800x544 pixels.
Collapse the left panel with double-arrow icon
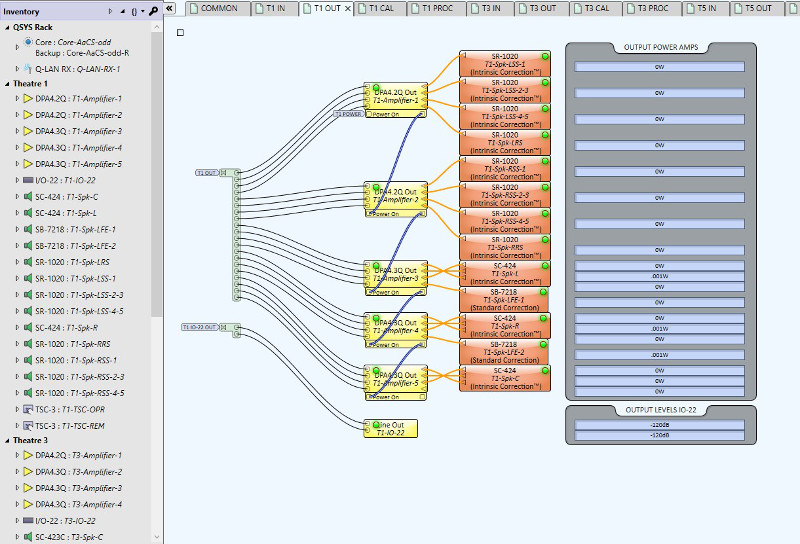click(170, 8)
